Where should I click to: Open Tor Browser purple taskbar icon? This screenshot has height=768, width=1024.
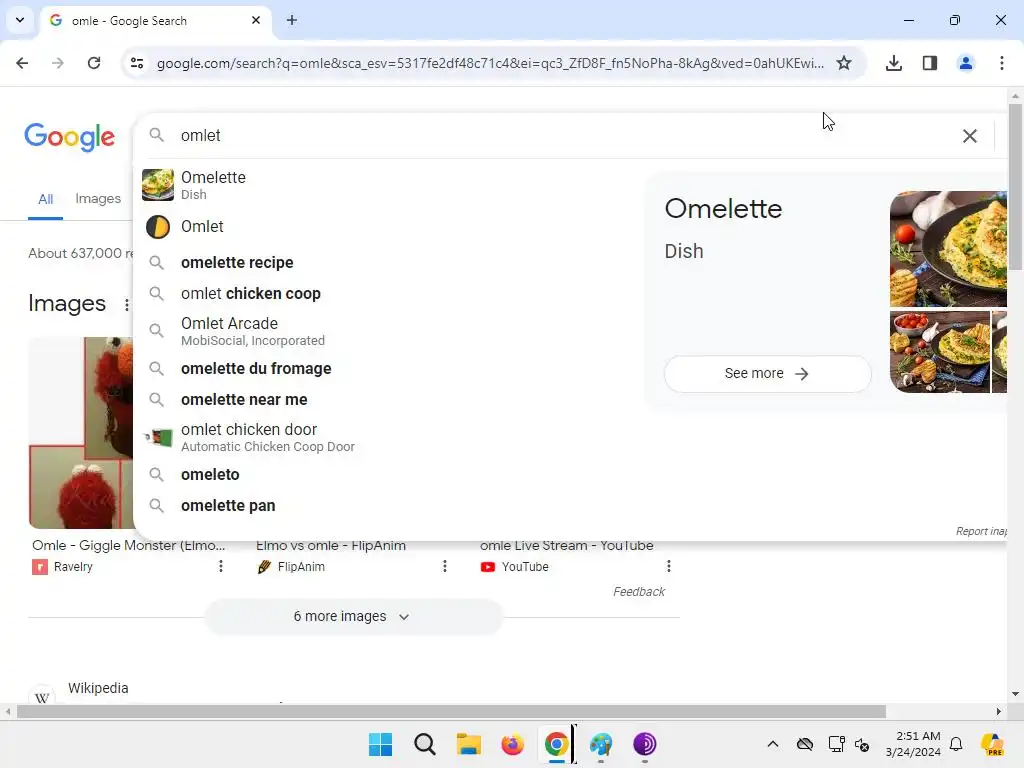[x=645, y=744]
